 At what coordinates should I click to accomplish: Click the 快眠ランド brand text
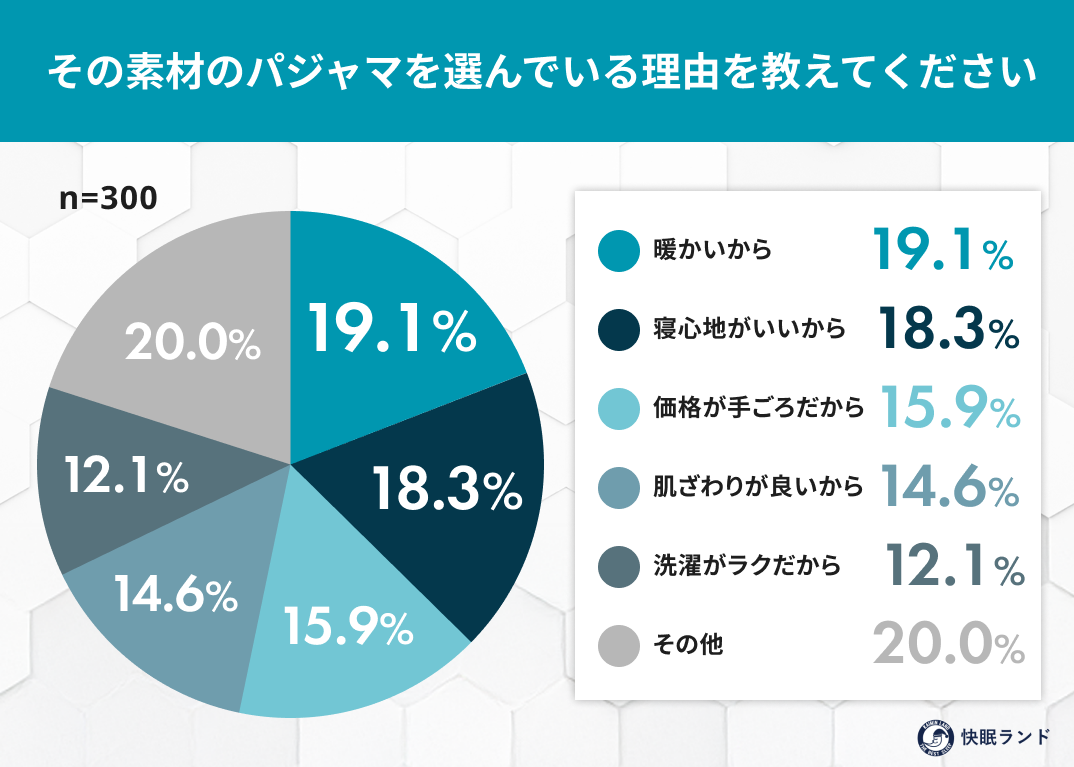(1005, 738)
